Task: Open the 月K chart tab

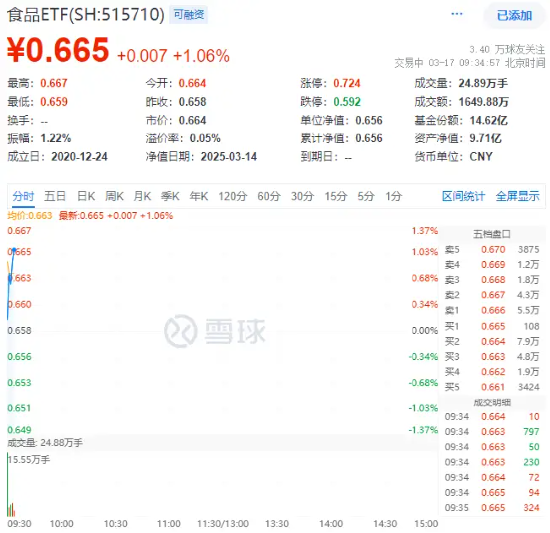Action: coord(142,196)
